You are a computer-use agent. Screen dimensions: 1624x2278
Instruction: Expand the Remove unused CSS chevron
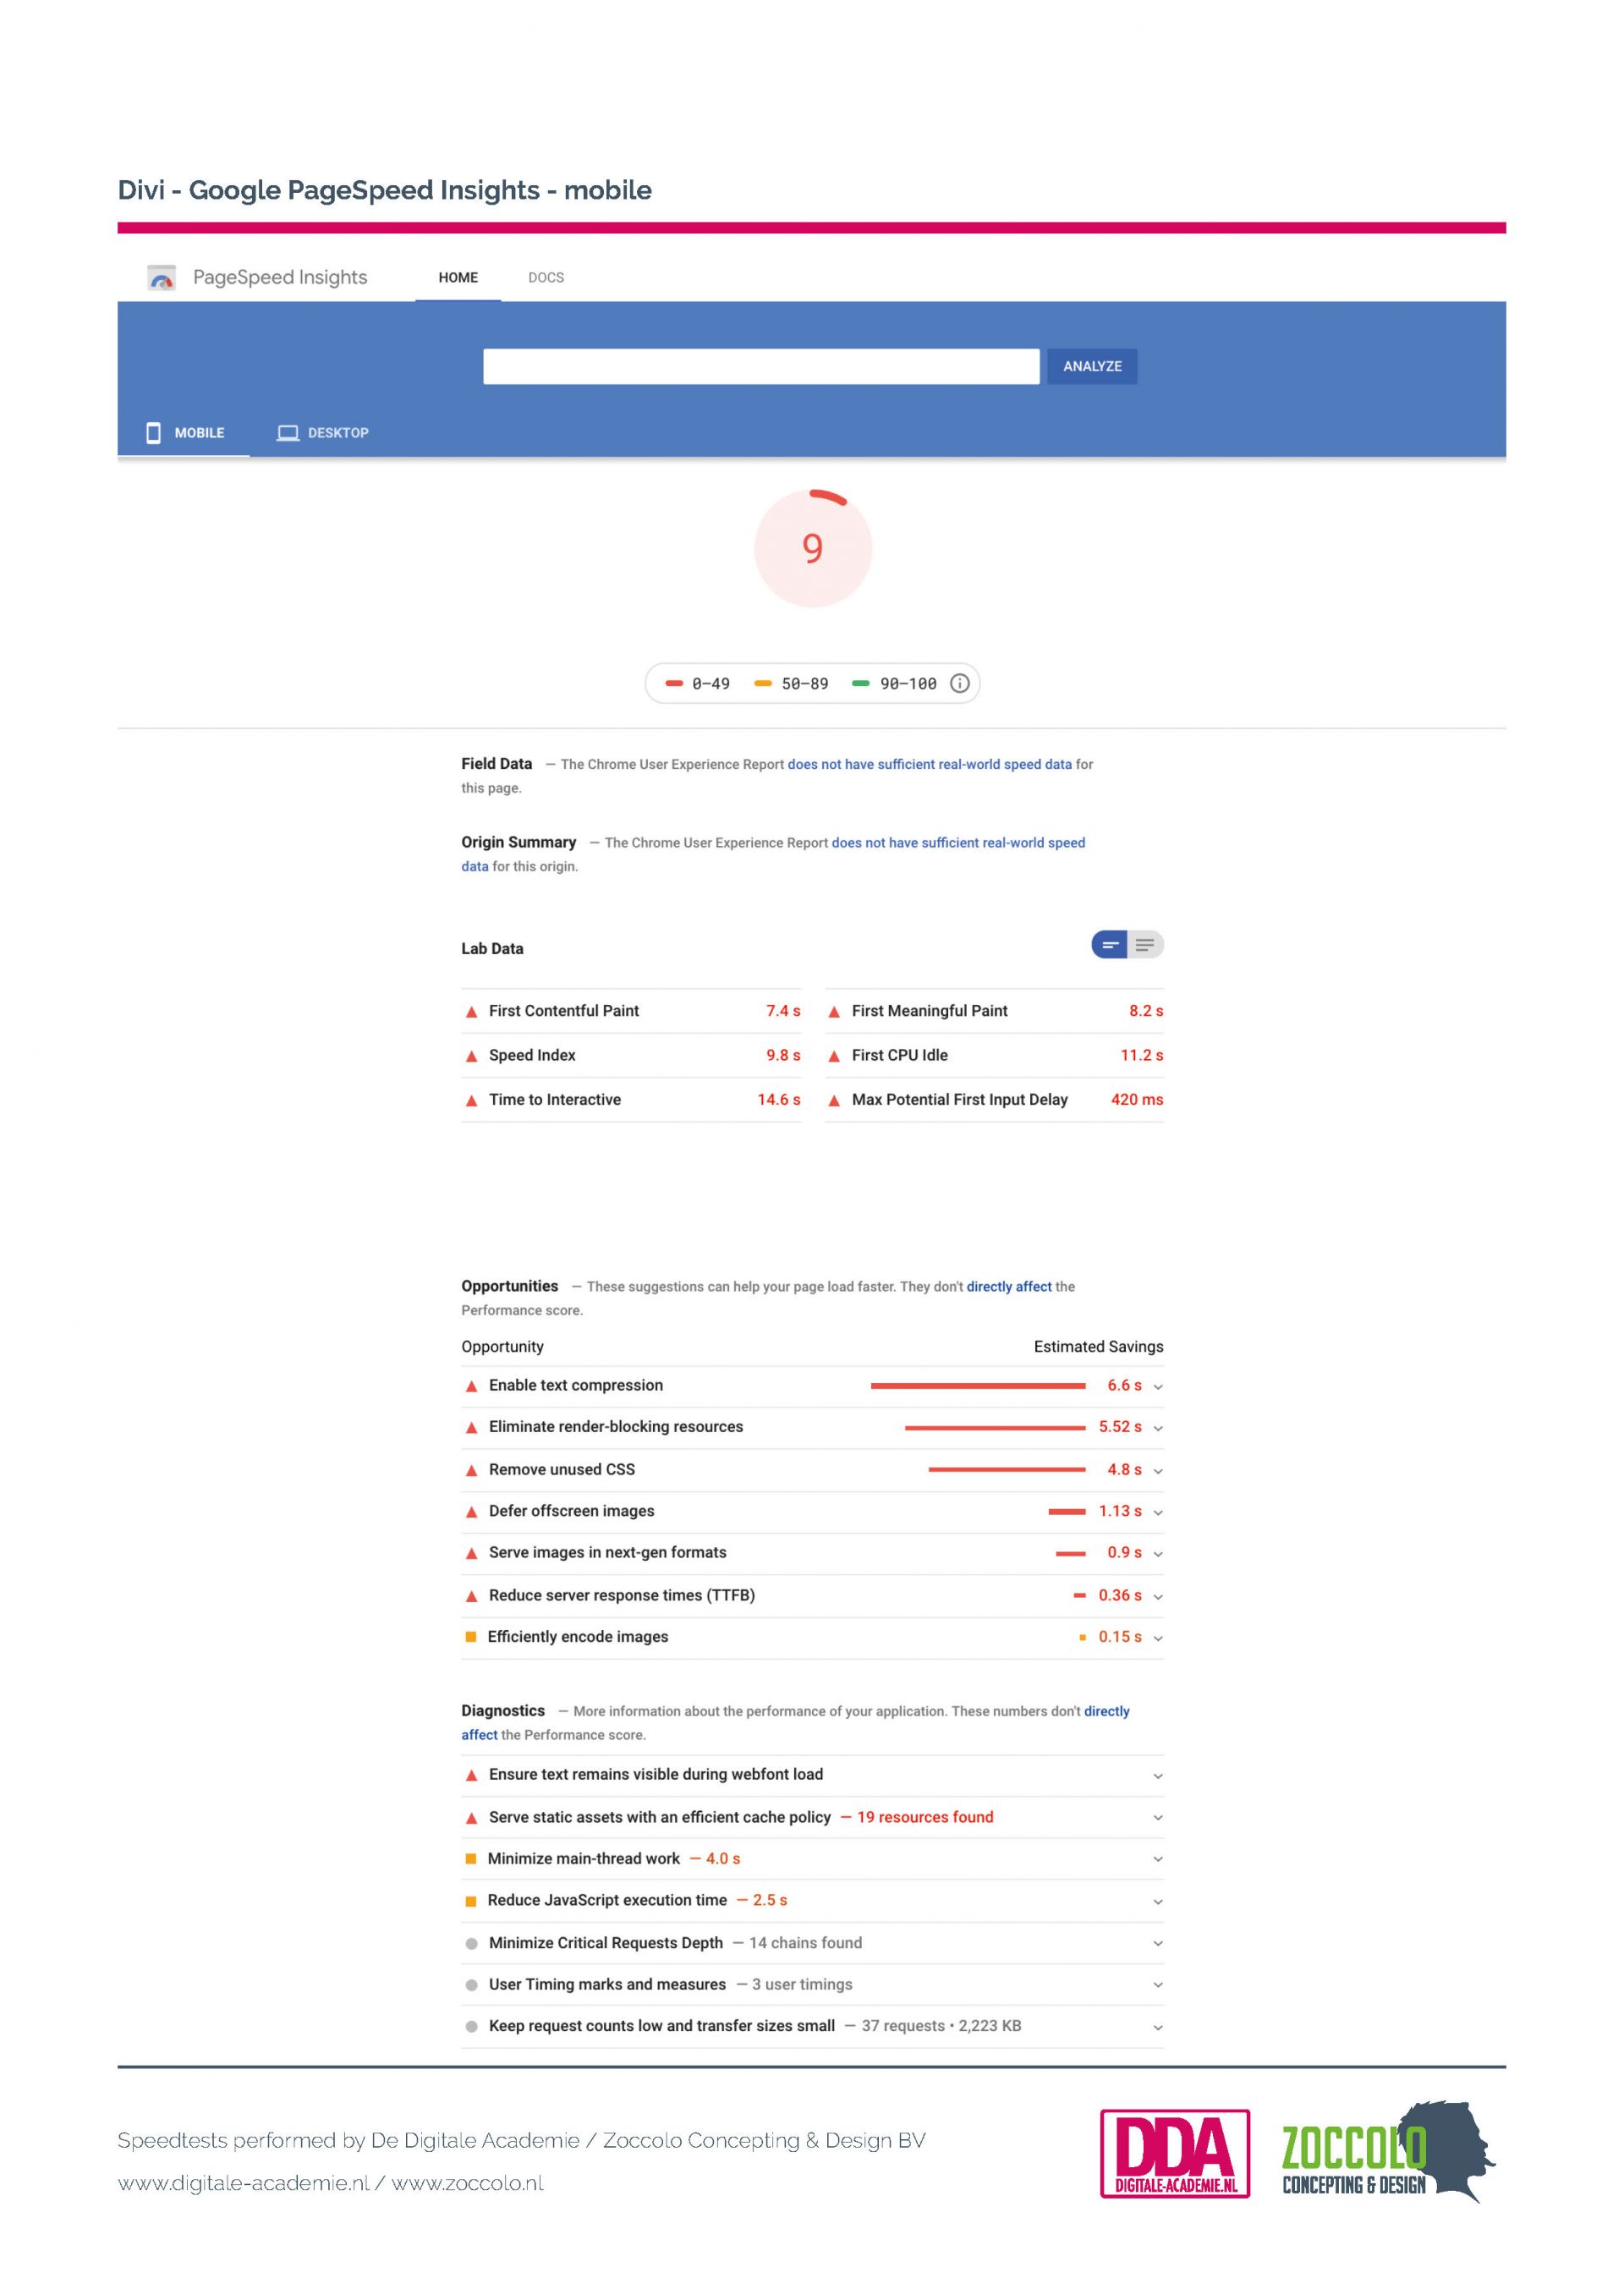pos(1158,1471)
